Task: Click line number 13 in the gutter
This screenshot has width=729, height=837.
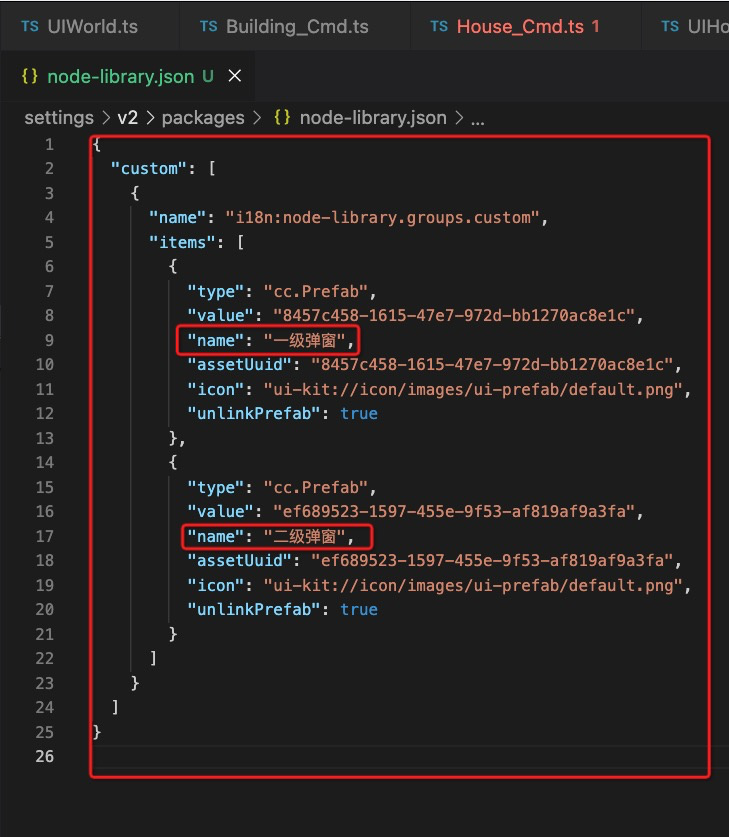Action: 45,438
